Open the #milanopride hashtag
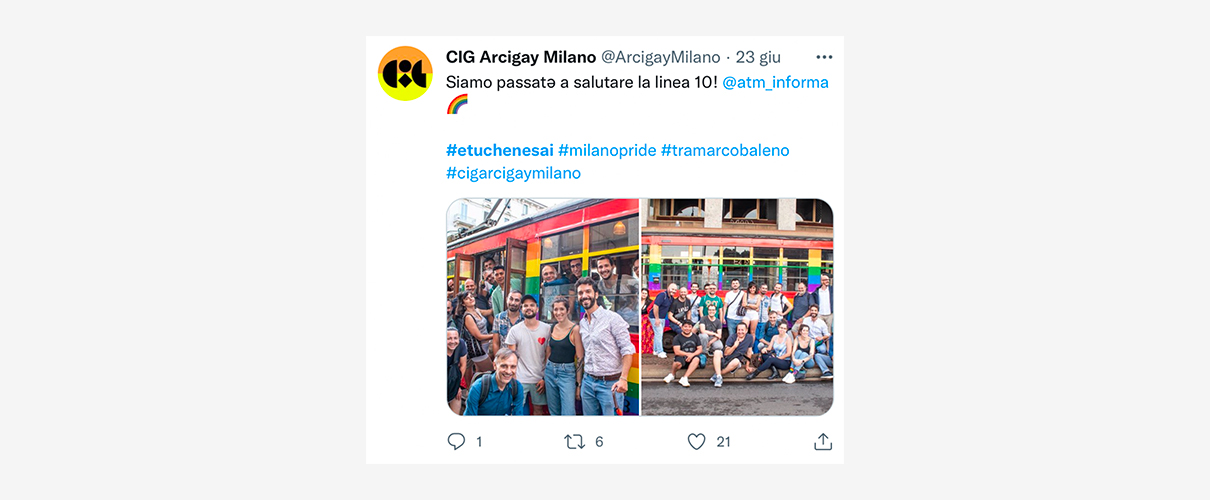The width and height of the screenshot is (1210, 500). [607, 150]
